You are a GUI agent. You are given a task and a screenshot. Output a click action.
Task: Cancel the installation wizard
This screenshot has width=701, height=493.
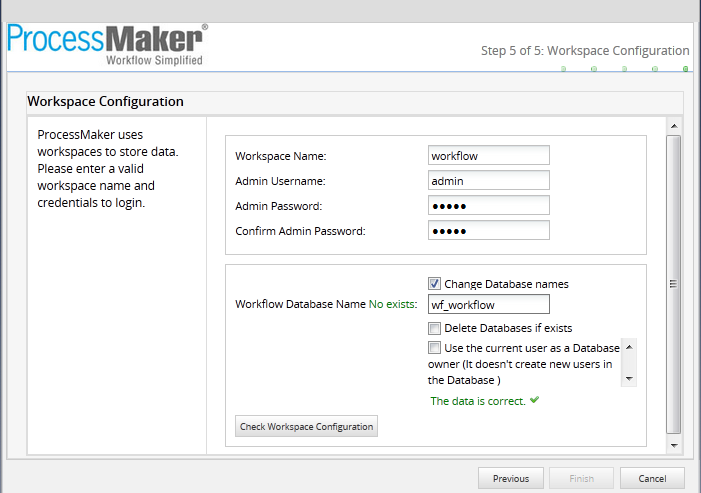point(651,478)
